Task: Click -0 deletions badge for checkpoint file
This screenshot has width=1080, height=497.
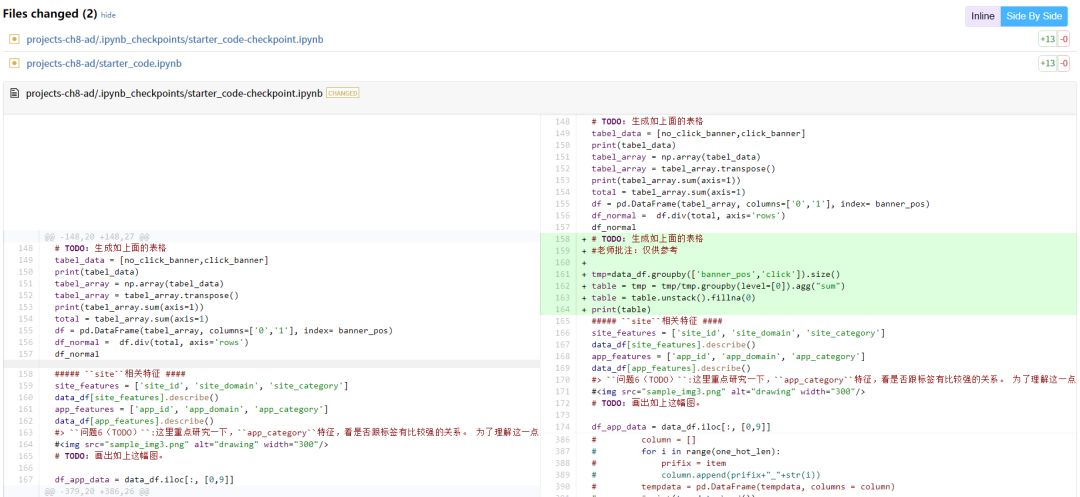Action: click(x=1063, y=39)
